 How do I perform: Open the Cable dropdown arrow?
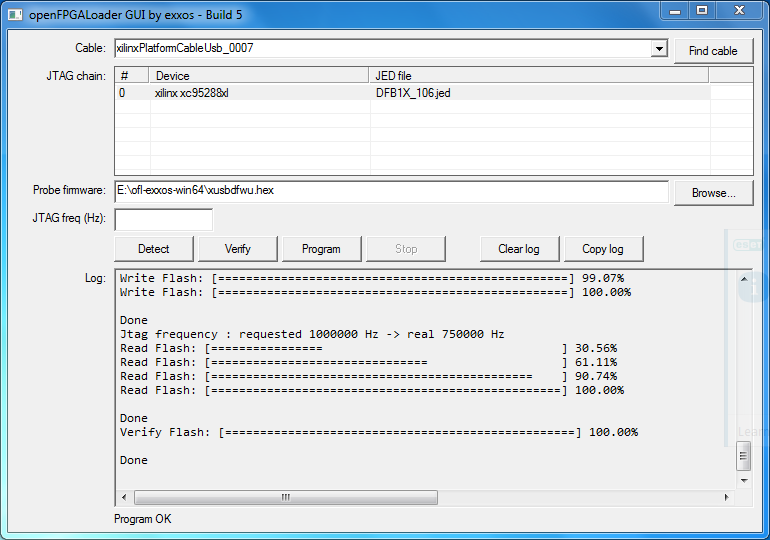(x=659, y=48)
